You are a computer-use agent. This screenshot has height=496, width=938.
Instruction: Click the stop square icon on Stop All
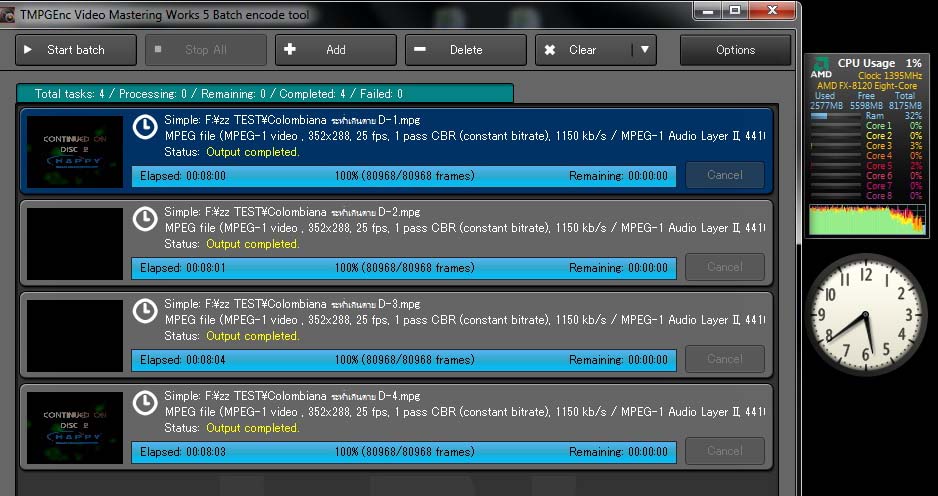(x=158, y=49)
